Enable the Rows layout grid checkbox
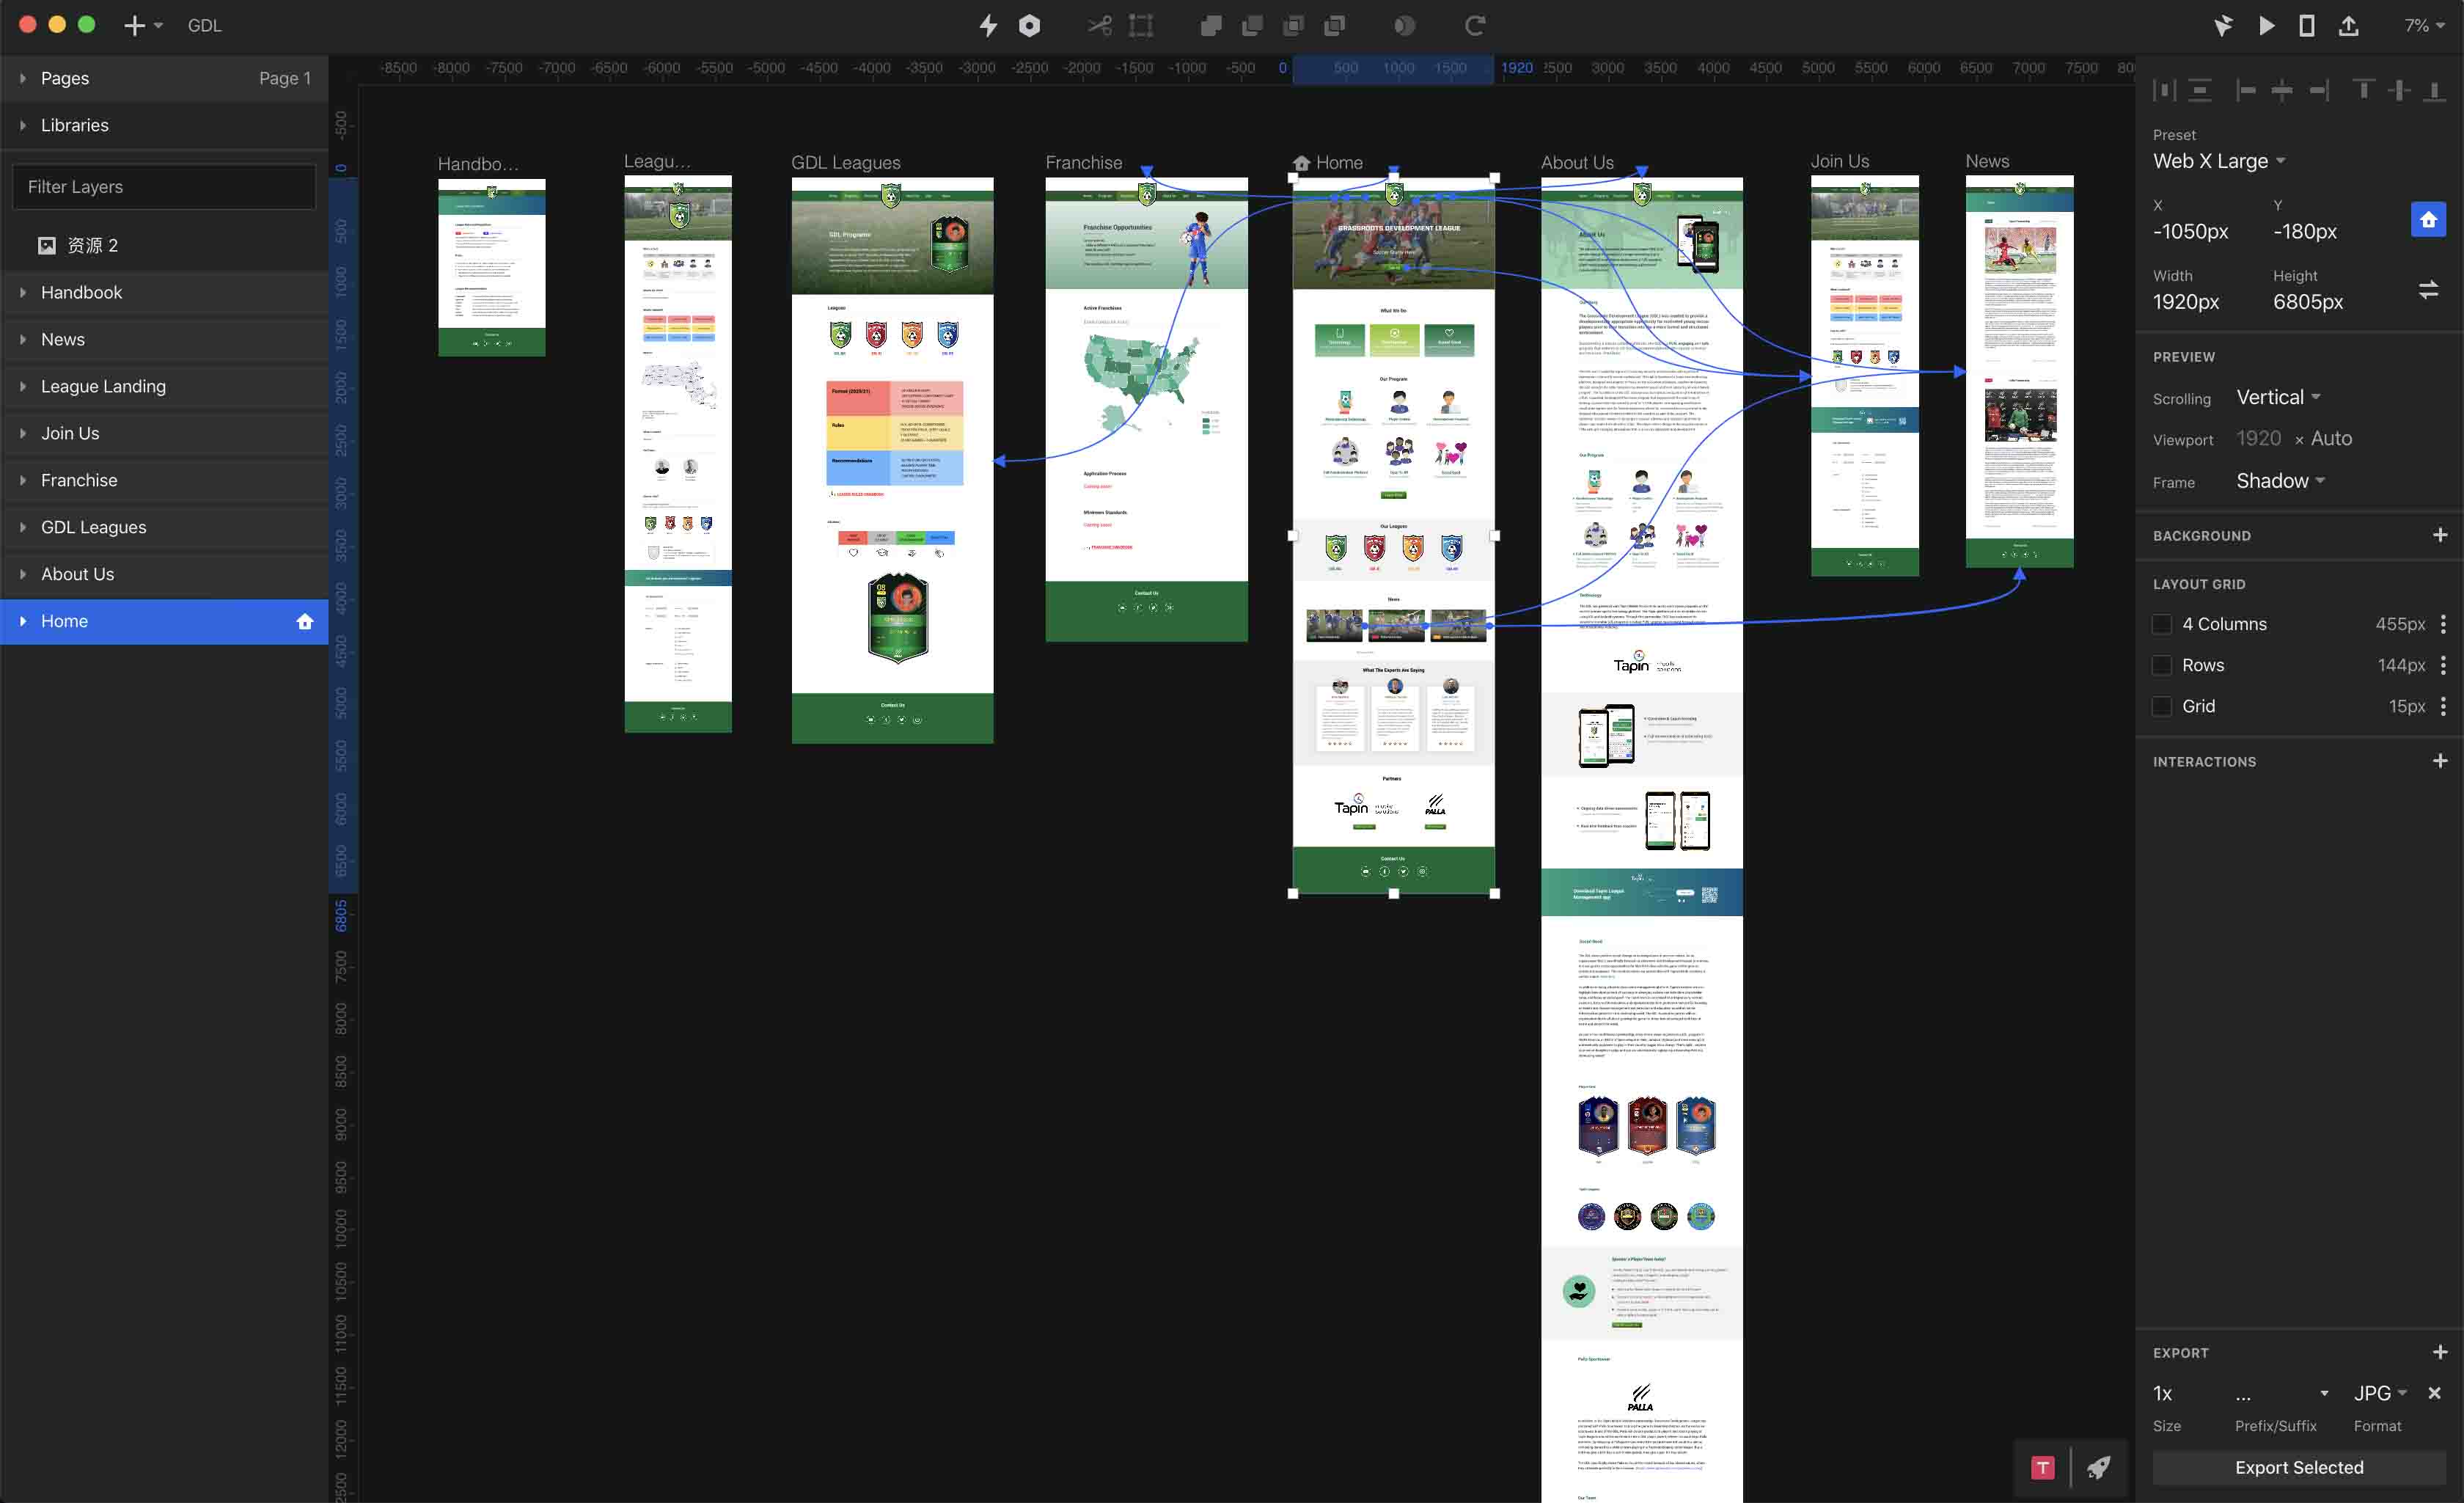This screenshot has width=2464, height=1503. (x=2162, y=665)
